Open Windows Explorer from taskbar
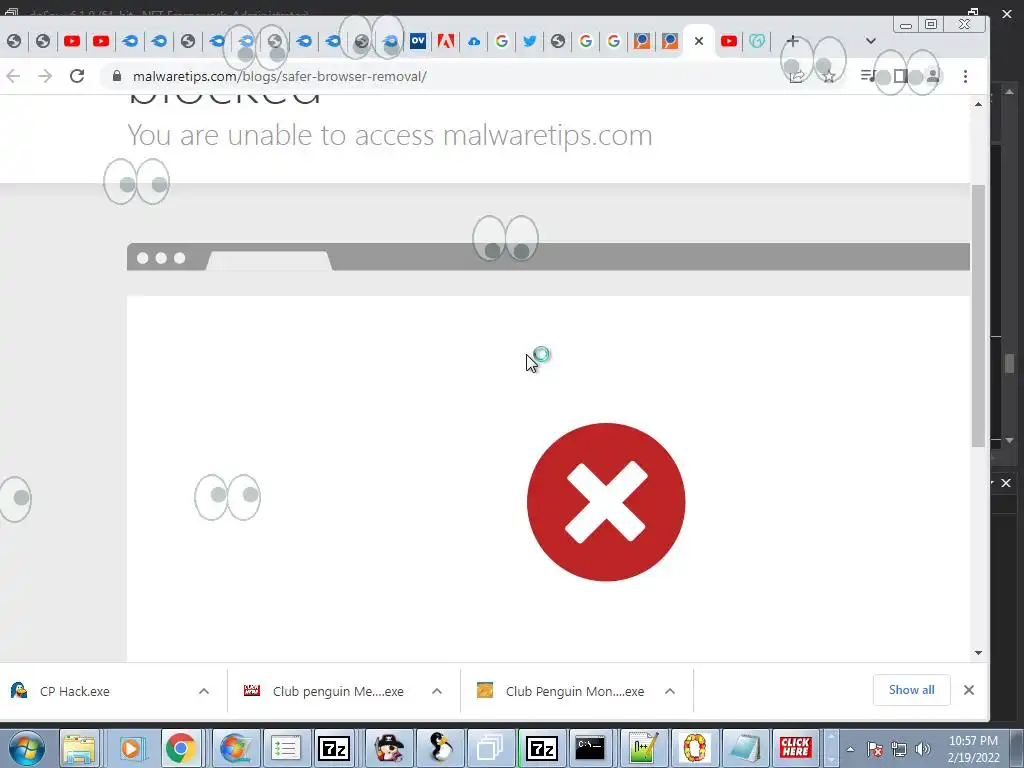The image size is (1024, 768). coord(80,748)
